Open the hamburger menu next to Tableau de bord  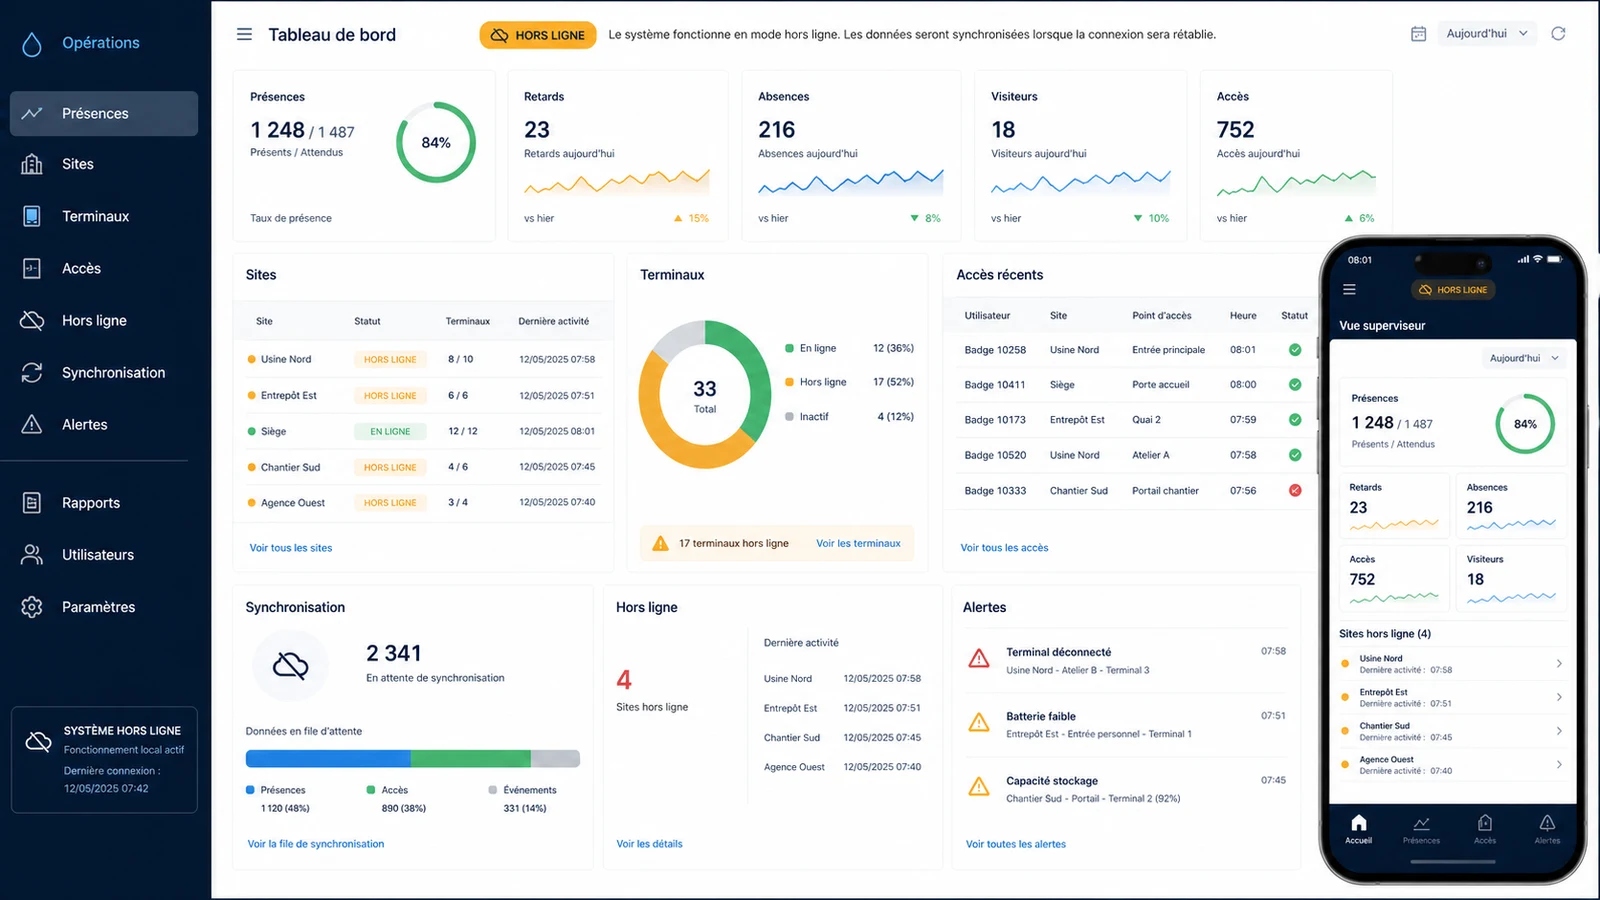tap(244, 34)
